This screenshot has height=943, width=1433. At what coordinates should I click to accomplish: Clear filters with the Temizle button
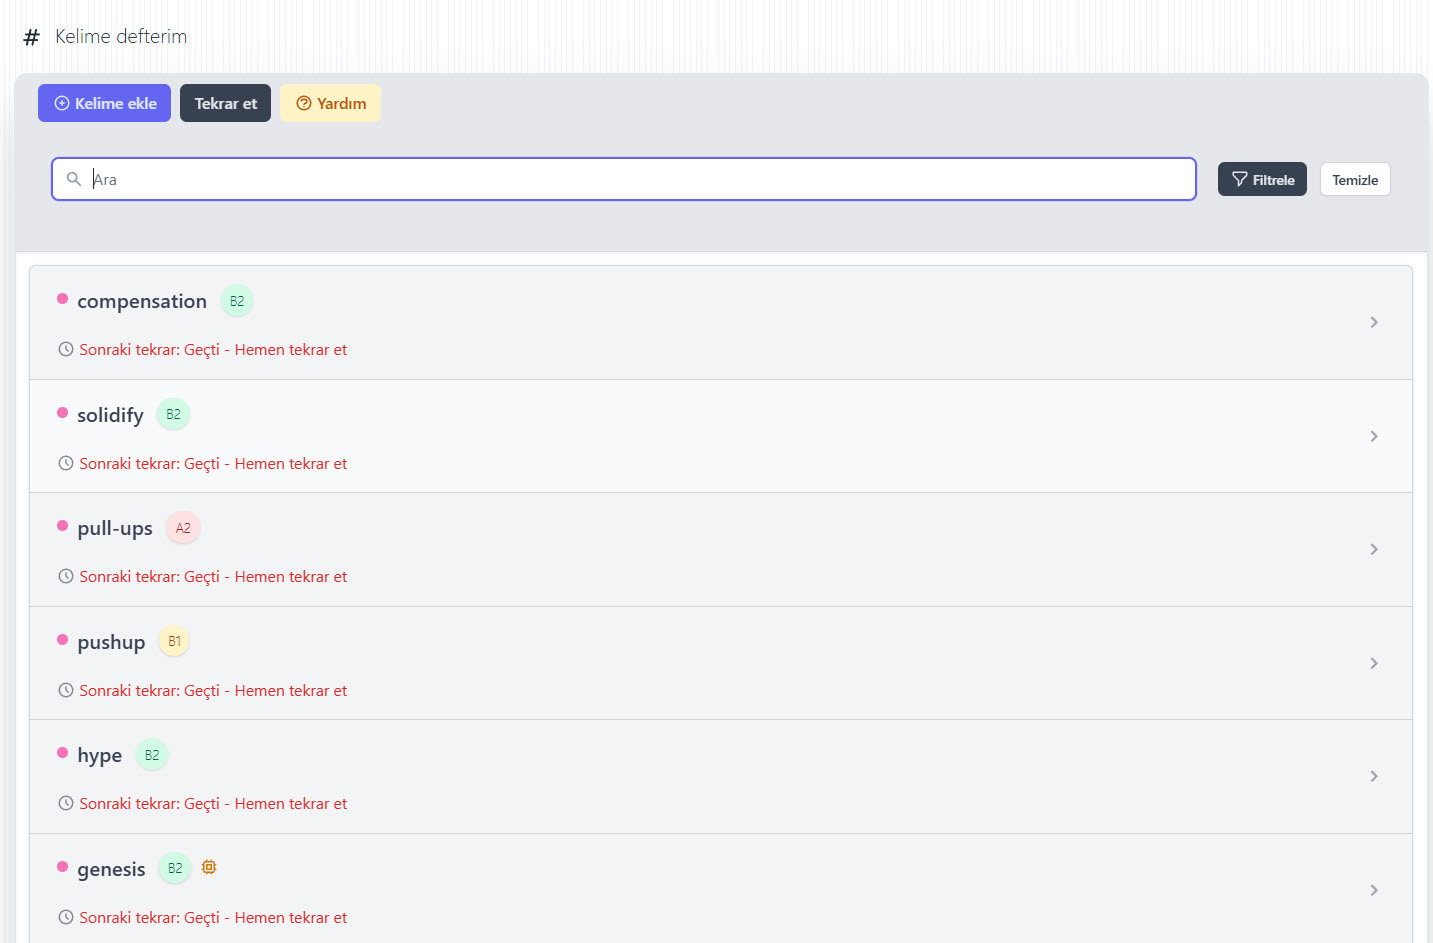point(1354,180)
